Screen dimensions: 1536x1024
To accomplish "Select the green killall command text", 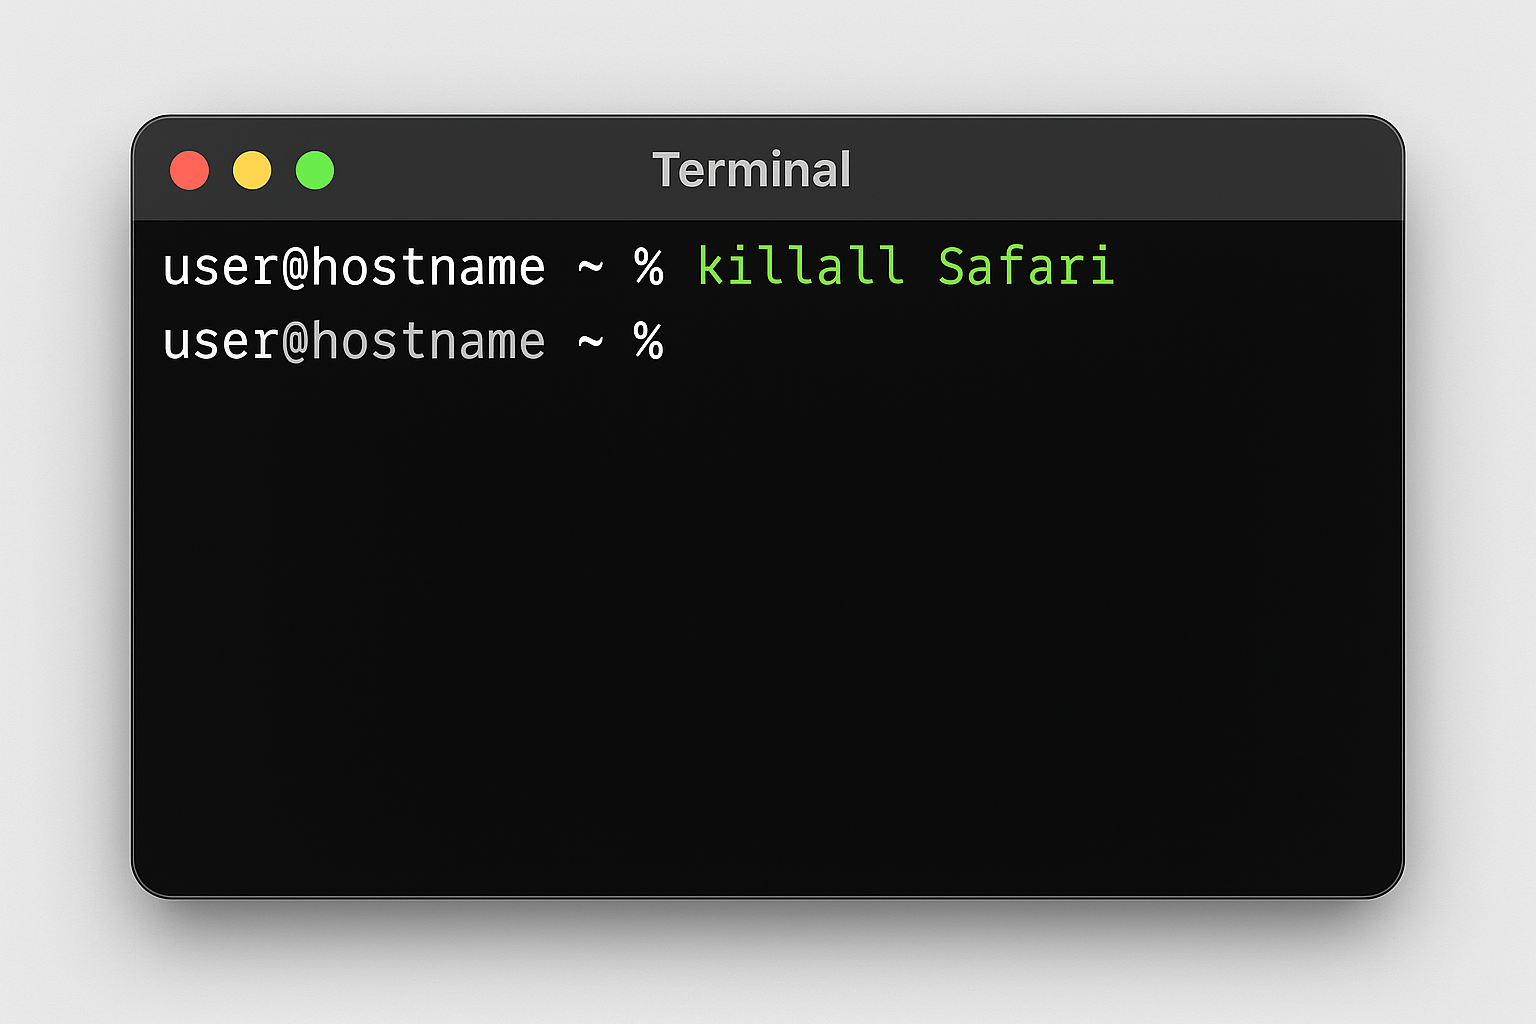I will pyautogui.click(x=797, y=266).
